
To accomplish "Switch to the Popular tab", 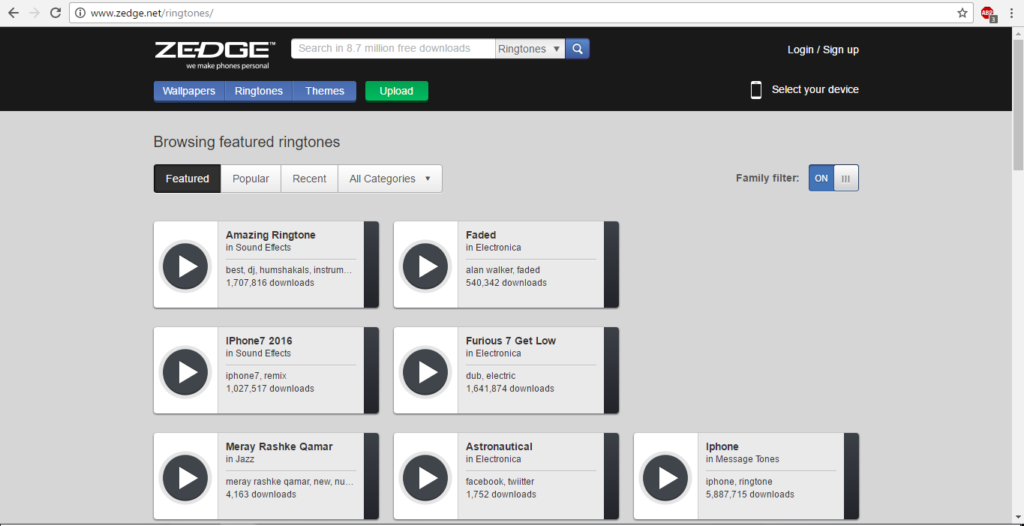I will [x=251, y=178].
